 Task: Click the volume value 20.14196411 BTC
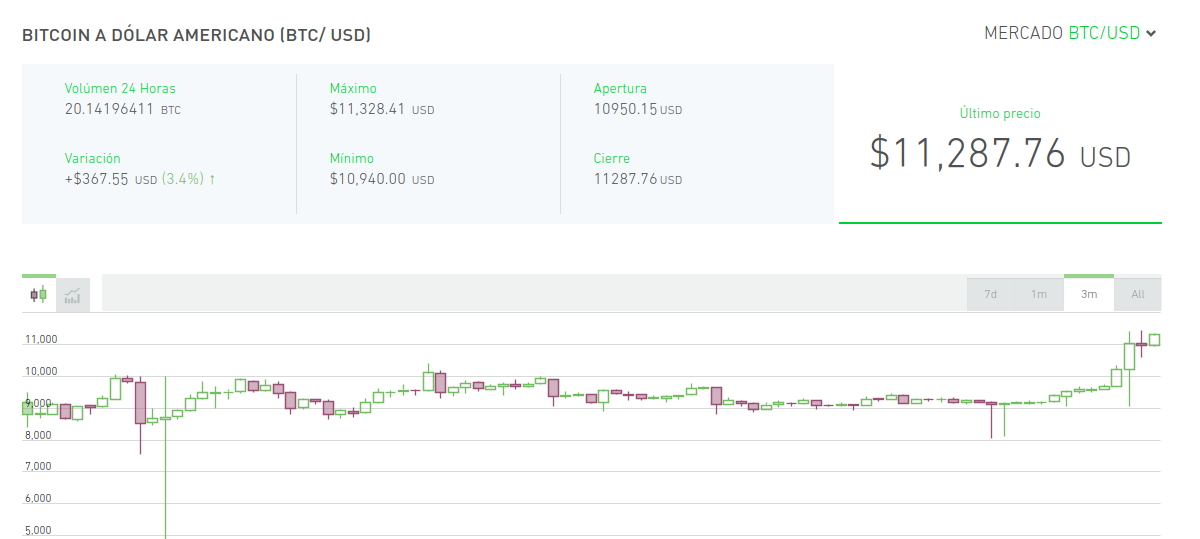(123, 109)
